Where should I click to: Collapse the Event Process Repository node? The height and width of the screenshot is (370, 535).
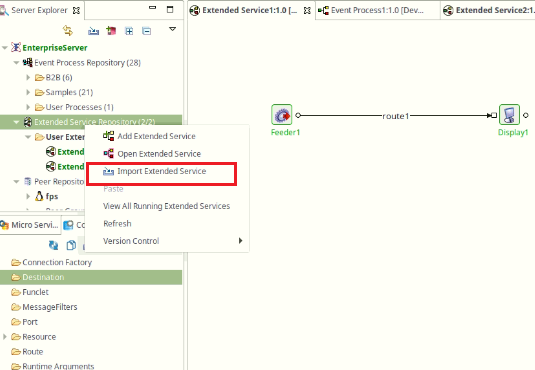click(x=16, y=63)
